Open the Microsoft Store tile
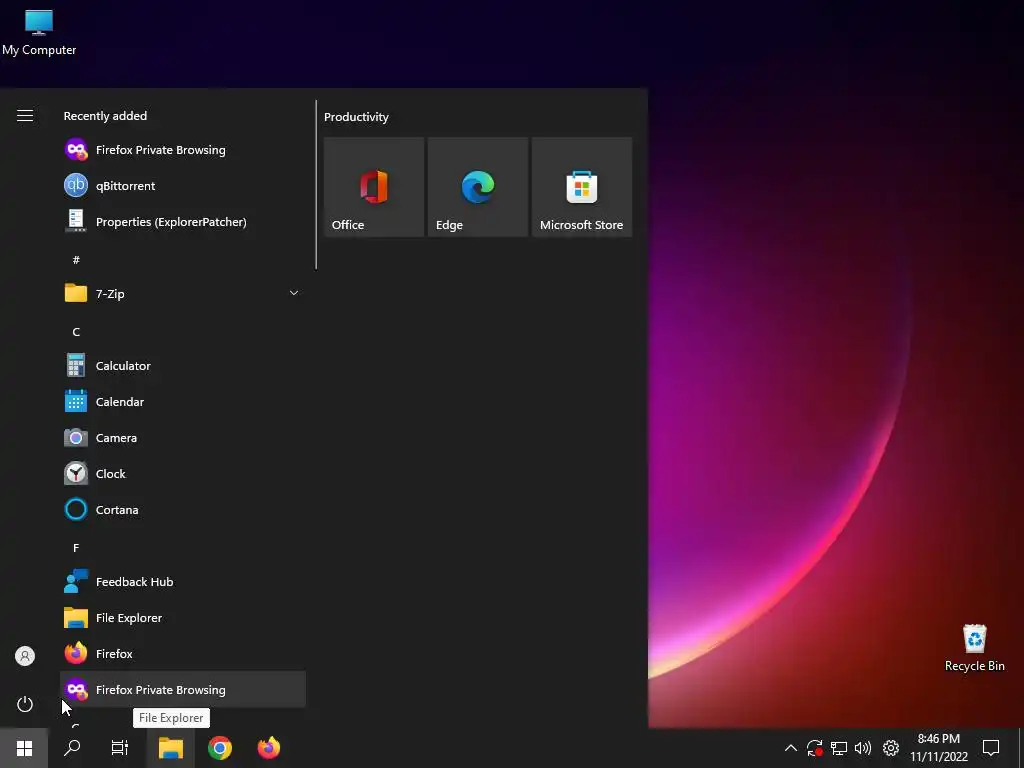Image resolution: width=1024 pixels, height=768 pixels. [582, 187]
